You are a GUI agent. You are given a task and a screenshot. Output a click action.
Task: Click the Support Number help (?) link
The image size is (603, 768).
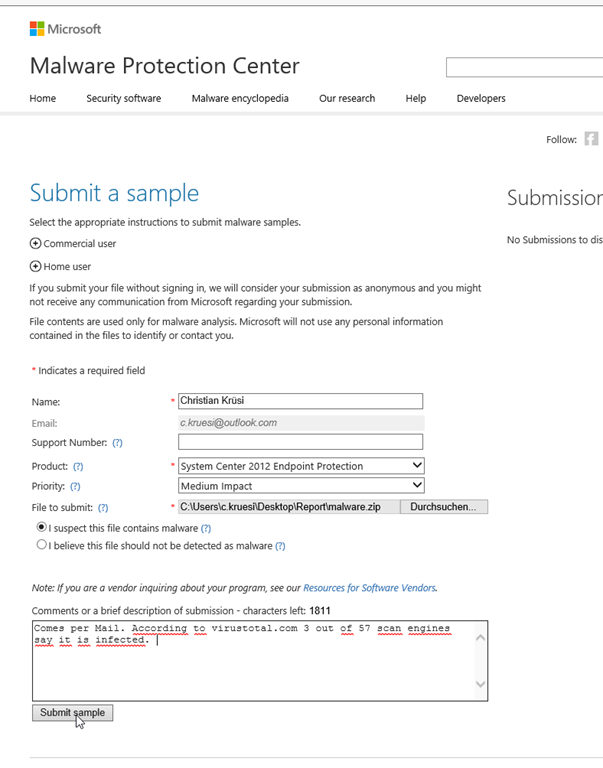(x=117, y=442)
